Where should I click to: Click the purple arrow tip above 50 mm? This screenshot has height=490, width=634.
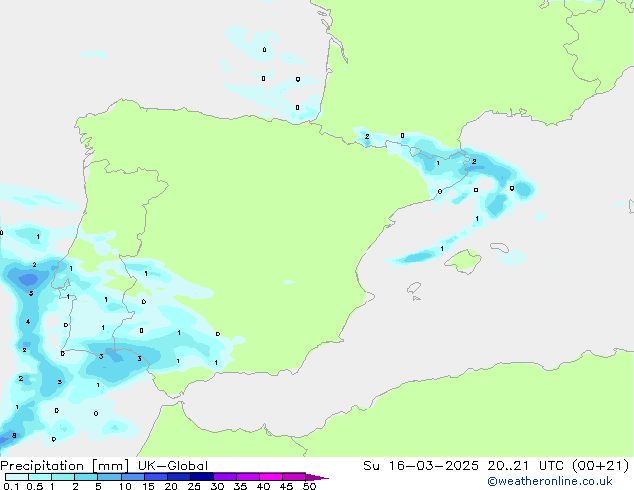(317, 477)
